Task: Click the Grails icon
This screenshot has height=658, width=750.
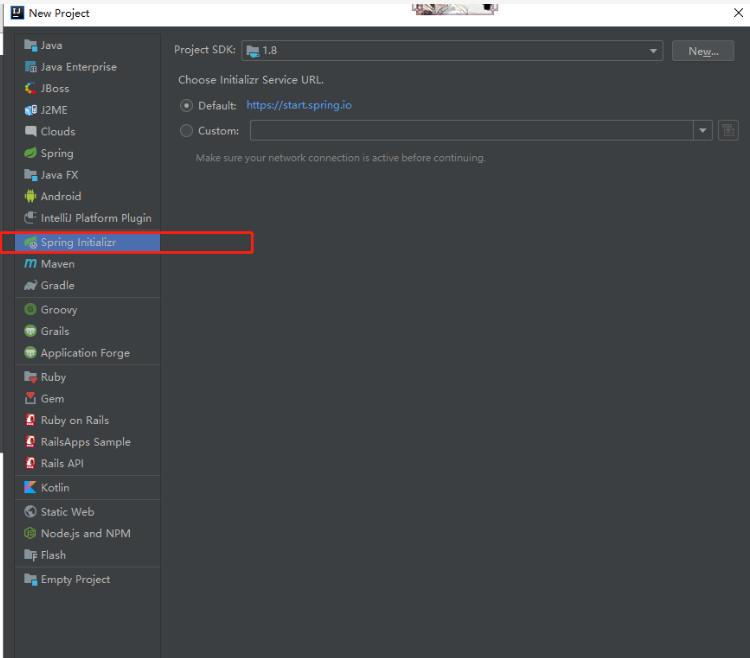Action: [x=31, y=331]
